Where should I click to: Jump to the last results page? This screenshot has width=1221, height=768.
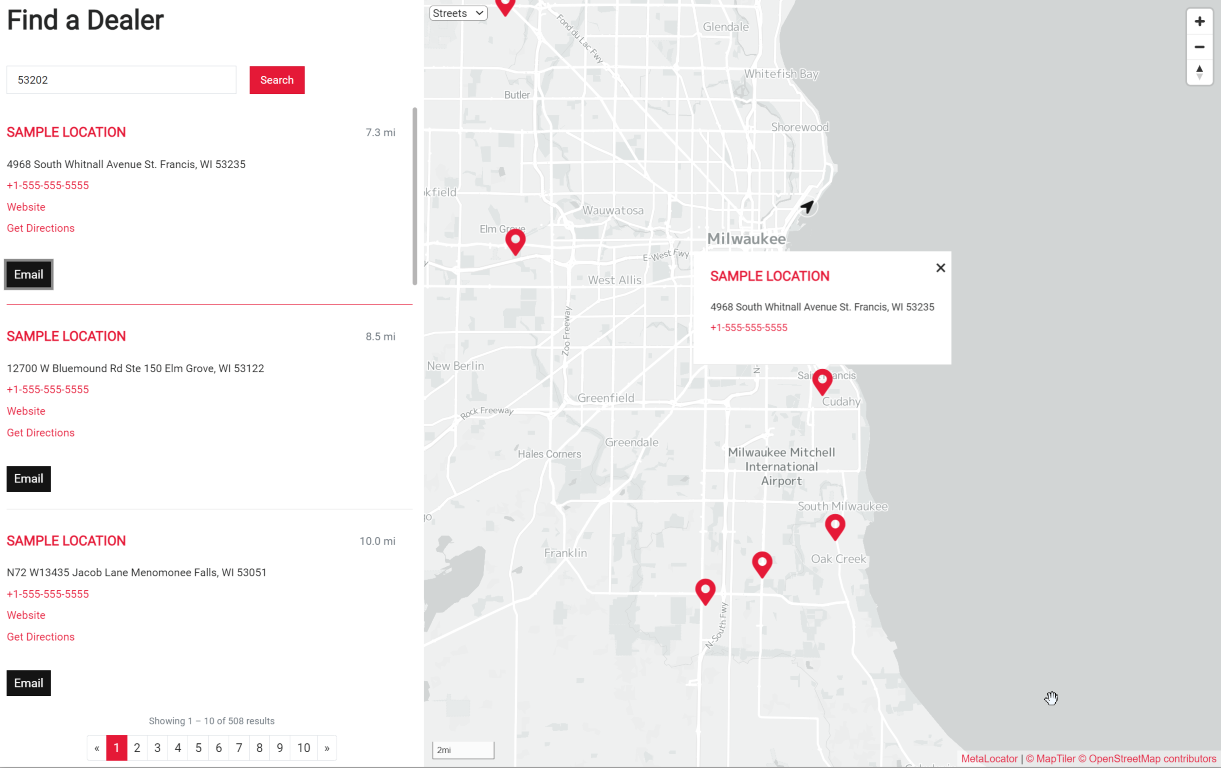tap(327, 747)
